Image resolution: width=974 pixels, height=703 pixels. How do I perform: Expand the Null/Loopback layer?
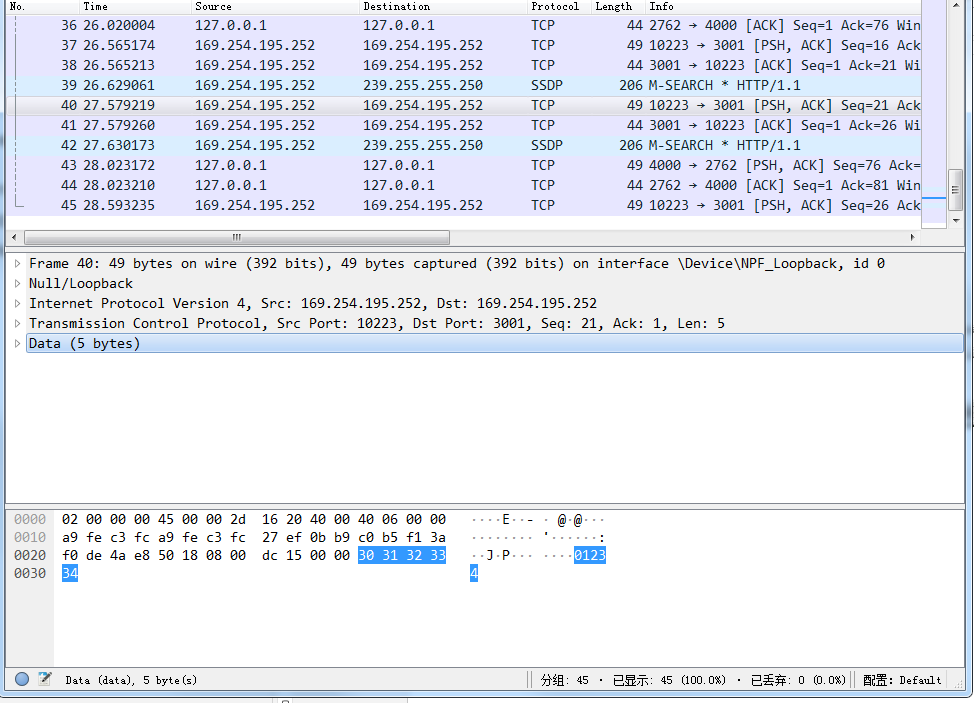click(x=17, y=283)
